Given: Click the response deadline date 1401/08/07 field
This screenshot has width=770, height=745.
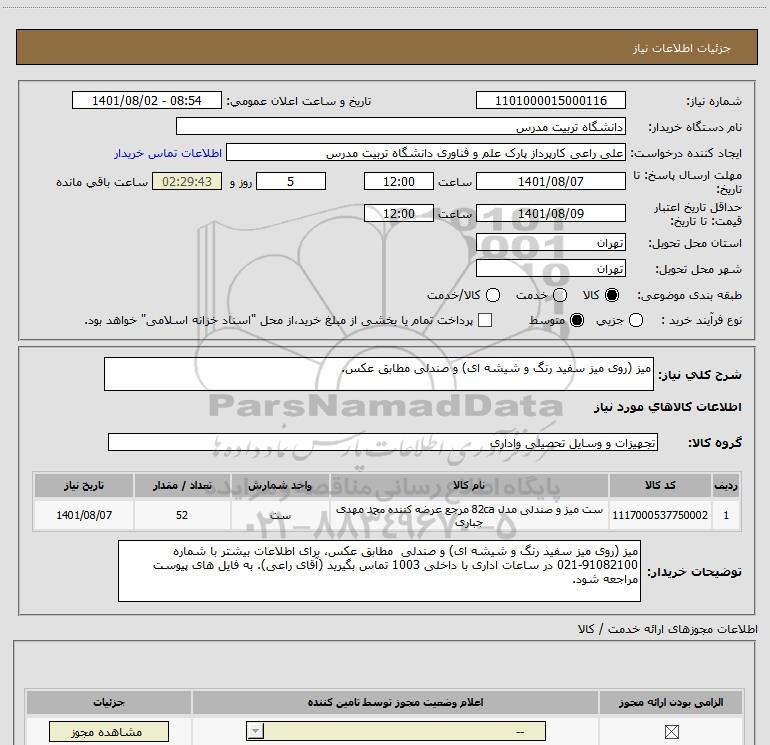Looking at the screenshot, I should pos(550,181).
